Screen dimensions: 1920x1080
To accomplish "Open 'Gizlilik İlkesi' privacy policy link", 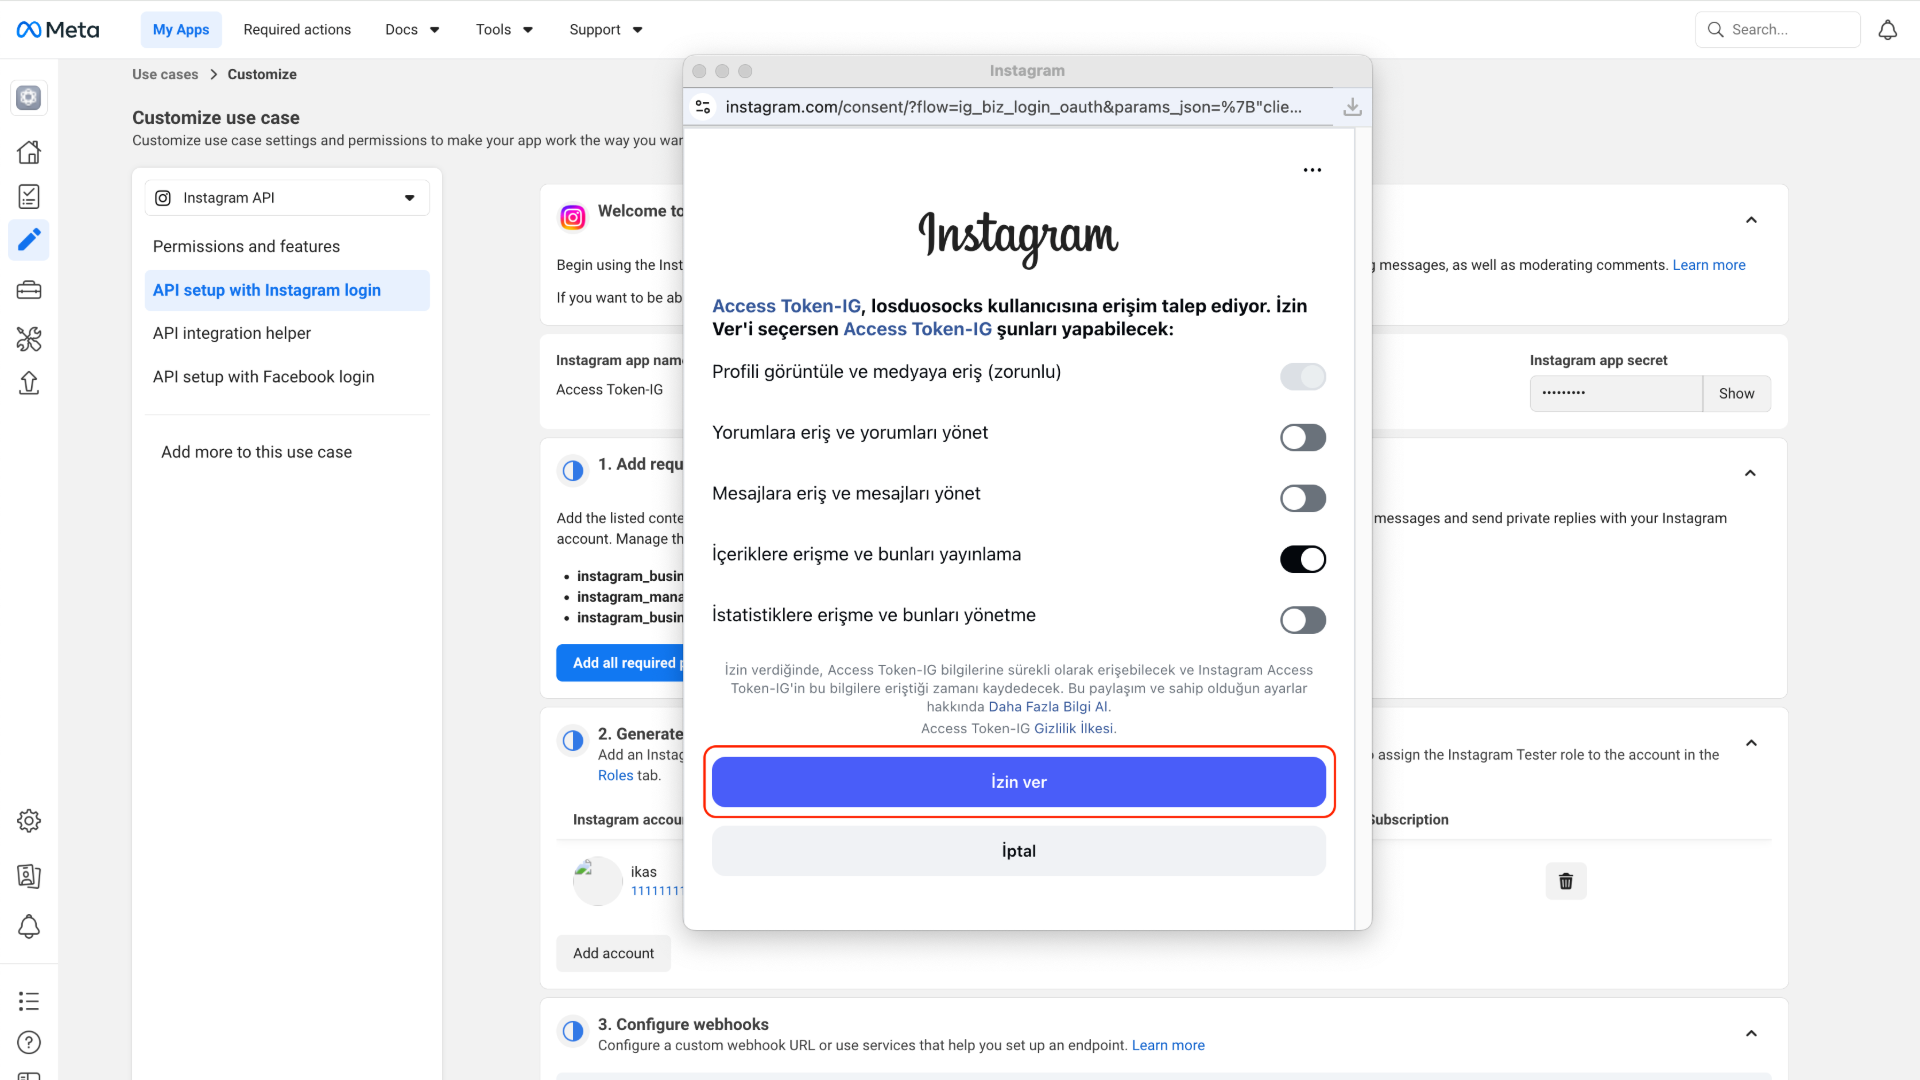I will click(1073, 729).
